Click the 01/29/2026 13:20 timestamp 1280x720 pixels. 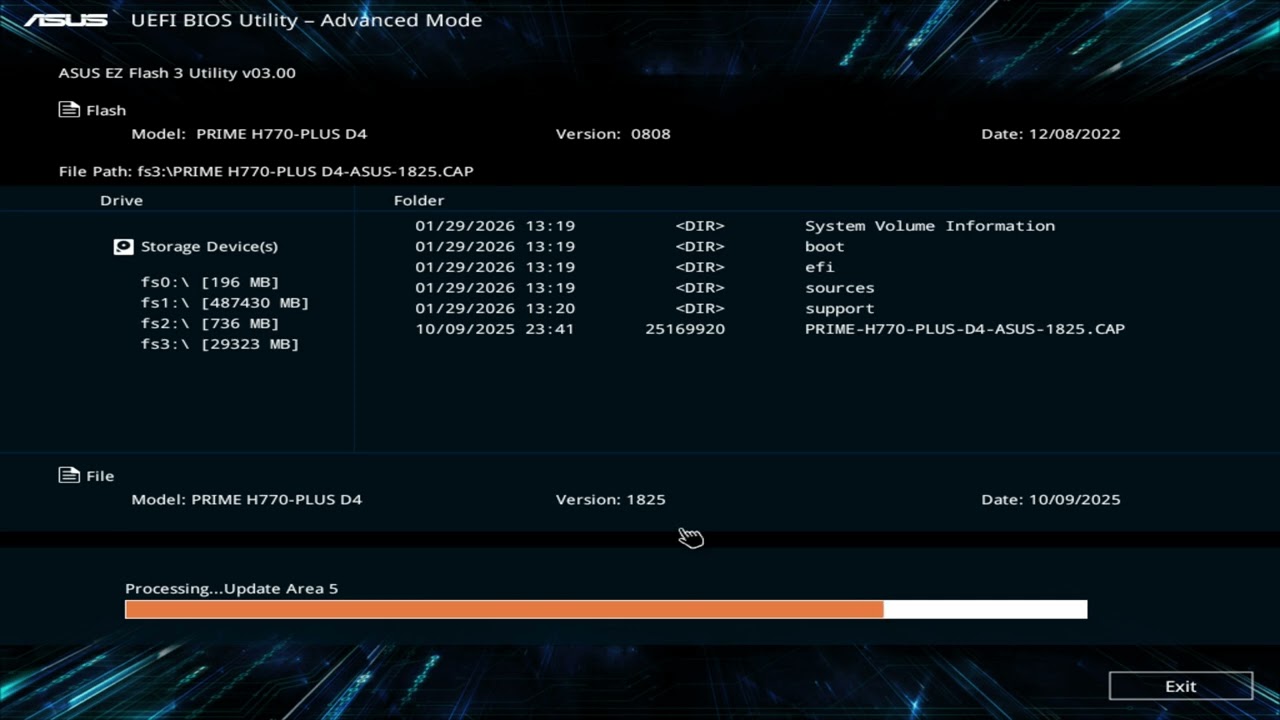tap(495, 308)
